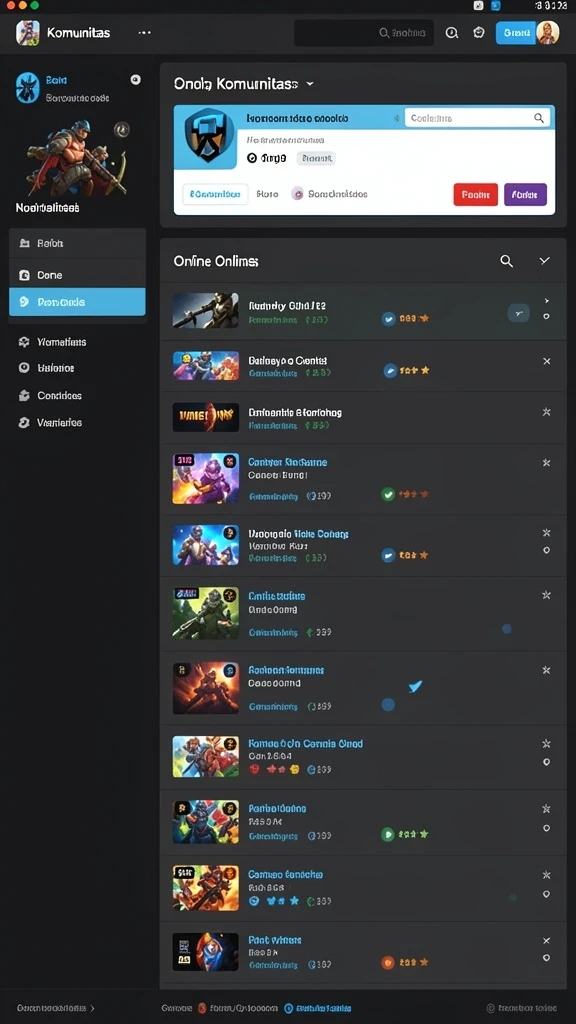Star the green soldier row
The image size is (576, 1024).
(x=547, y=595)
